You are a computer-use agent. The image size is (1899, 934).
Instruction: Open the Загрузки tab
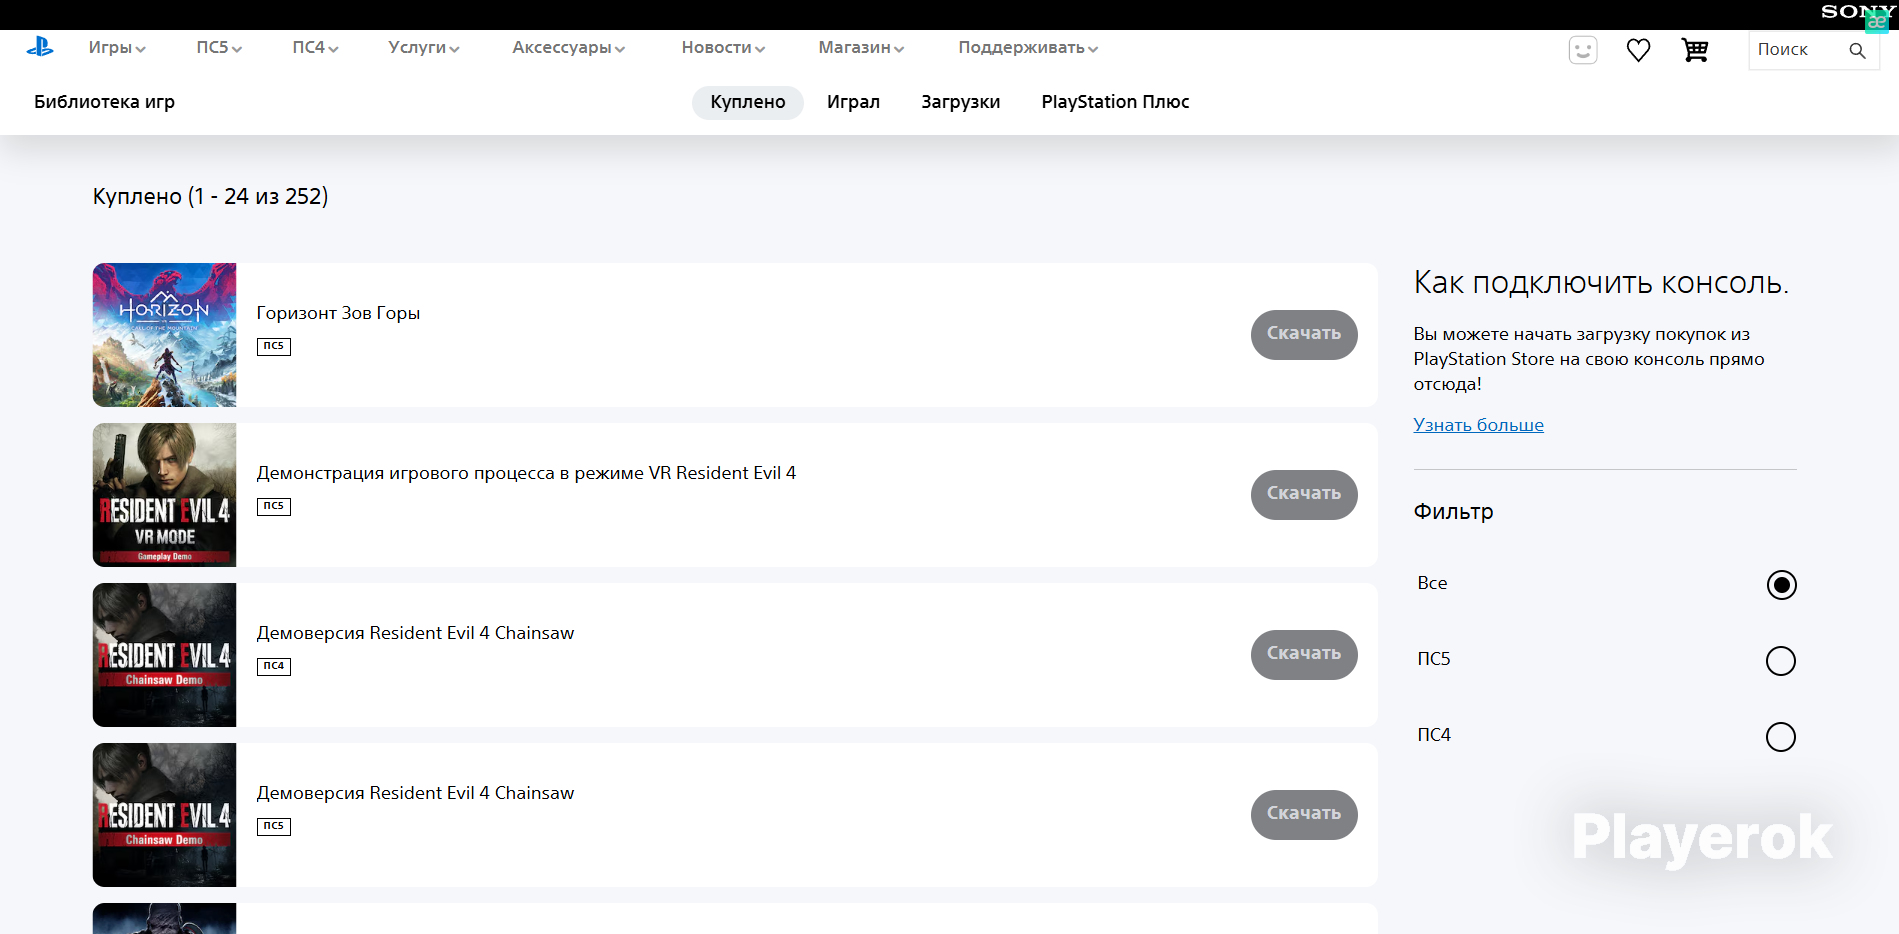[960, 102]
